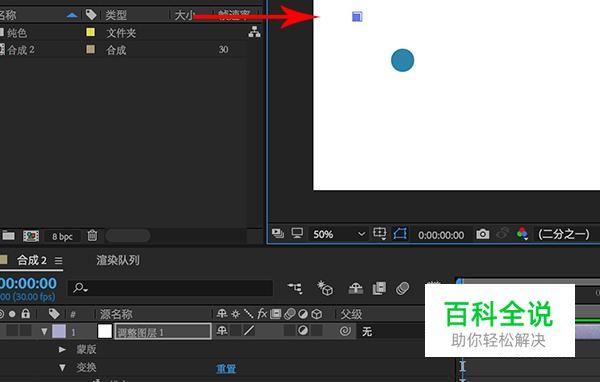Toggle the solo switch for 调整图层 1

click(x=12, y=331)
